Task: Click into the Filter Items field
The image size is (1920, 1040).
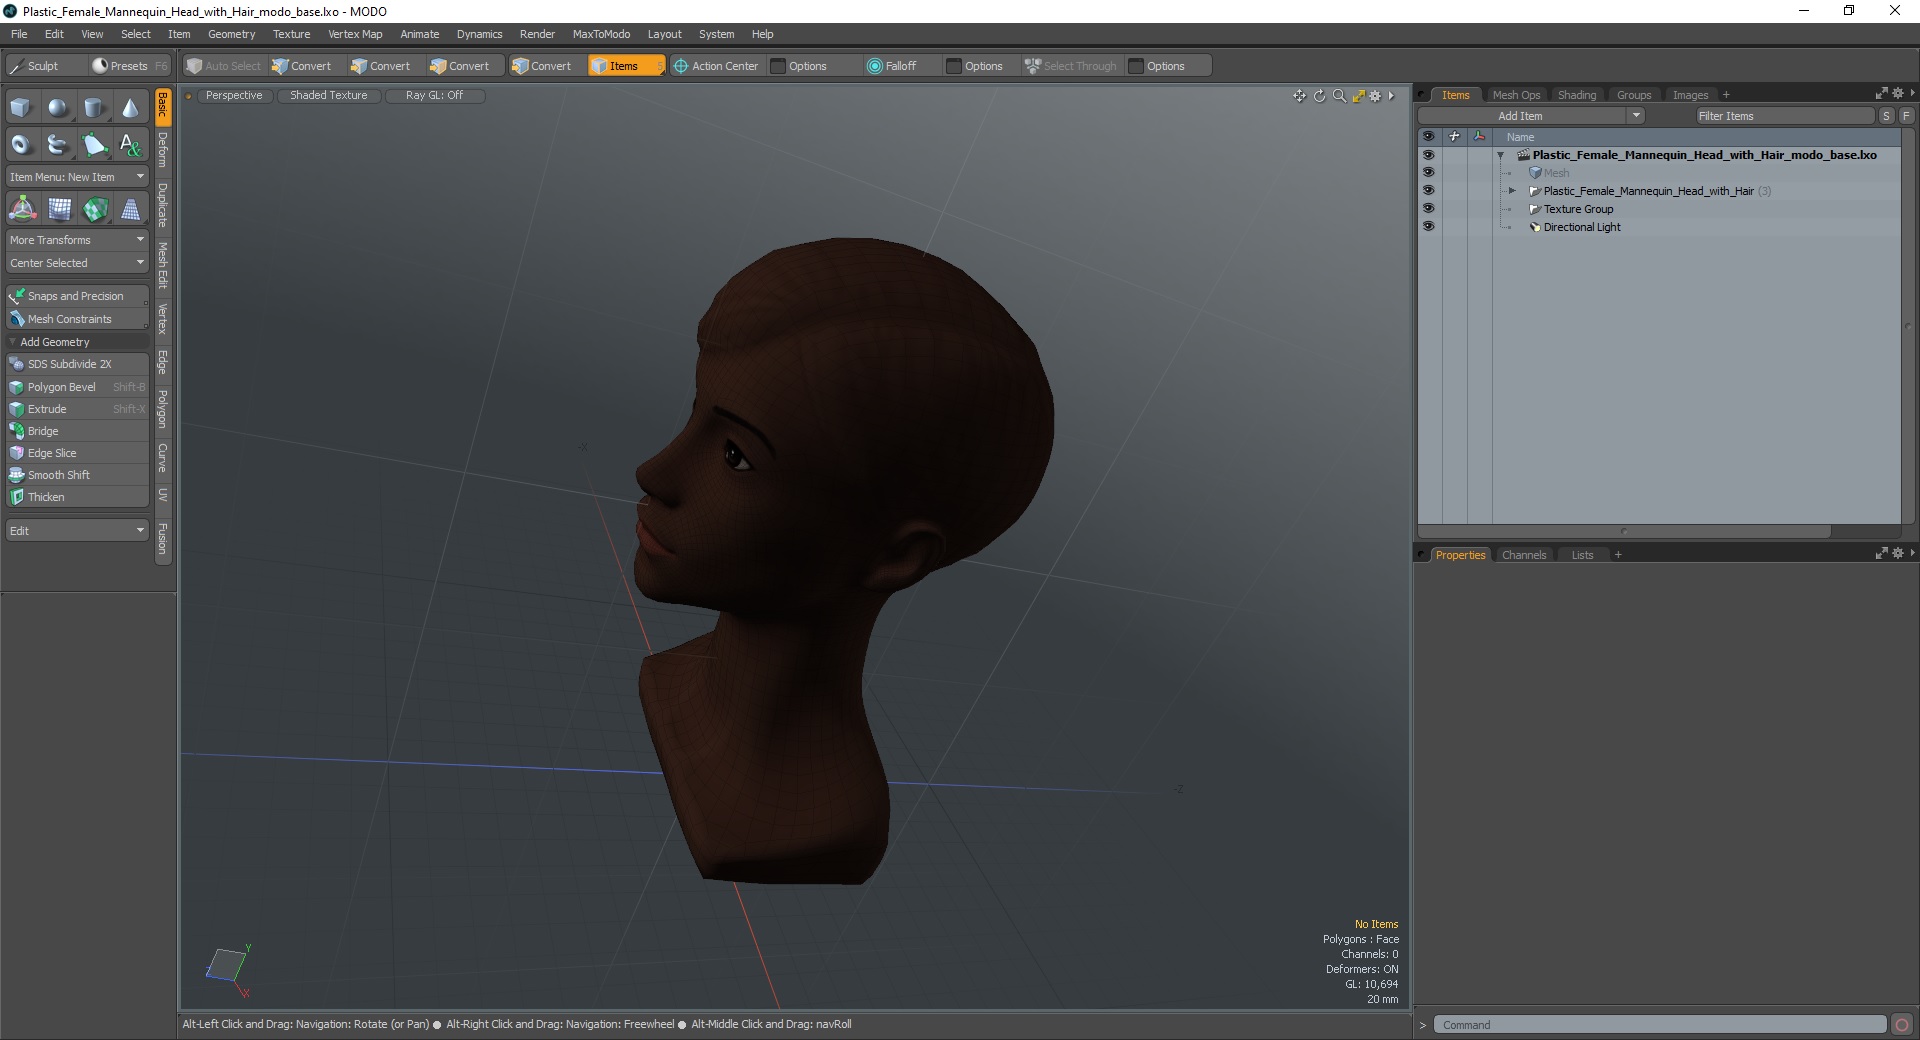Action: pyautogui.click(x=1784, y=116)
